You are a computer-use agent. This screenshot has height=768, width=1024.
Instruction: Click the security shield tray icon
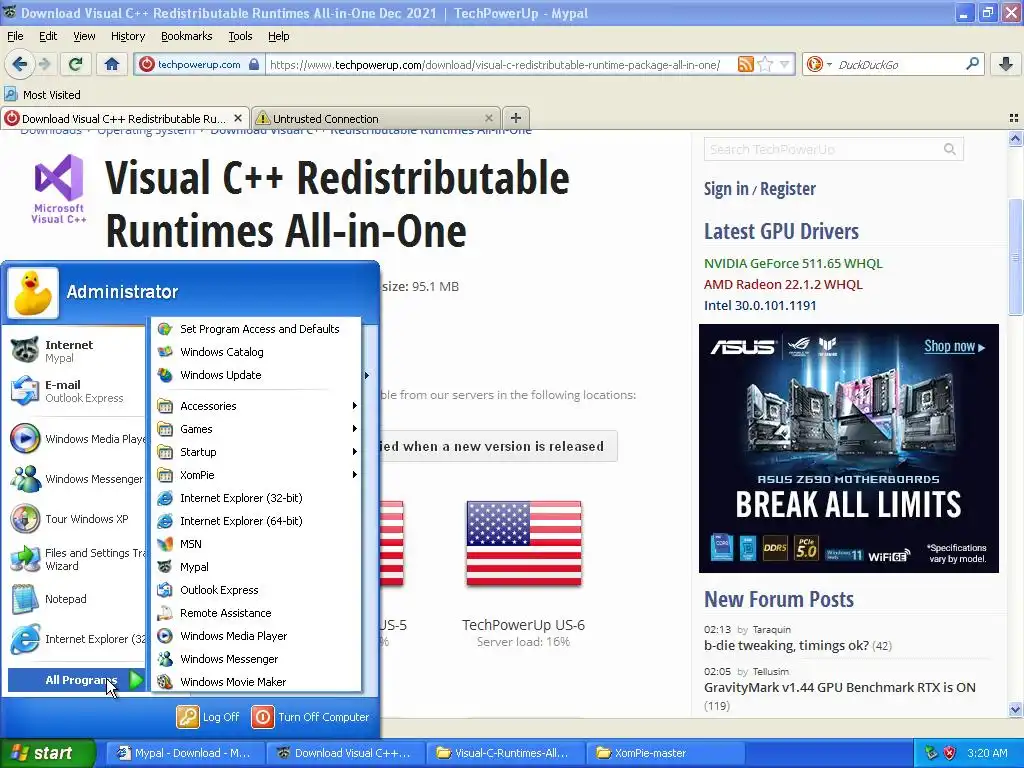click(950, 753)
